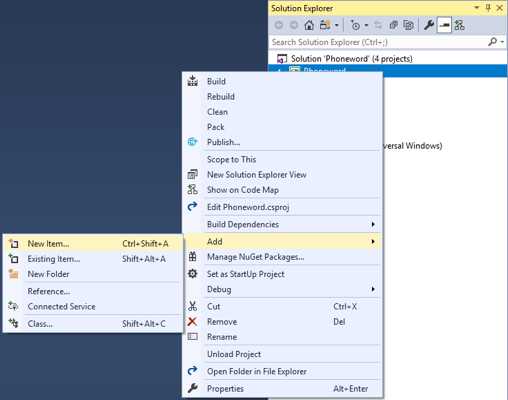Viewport: 508px width, 400px height.
Task: Click Edit Phoneword.csproj
Action: pos(282,207)
